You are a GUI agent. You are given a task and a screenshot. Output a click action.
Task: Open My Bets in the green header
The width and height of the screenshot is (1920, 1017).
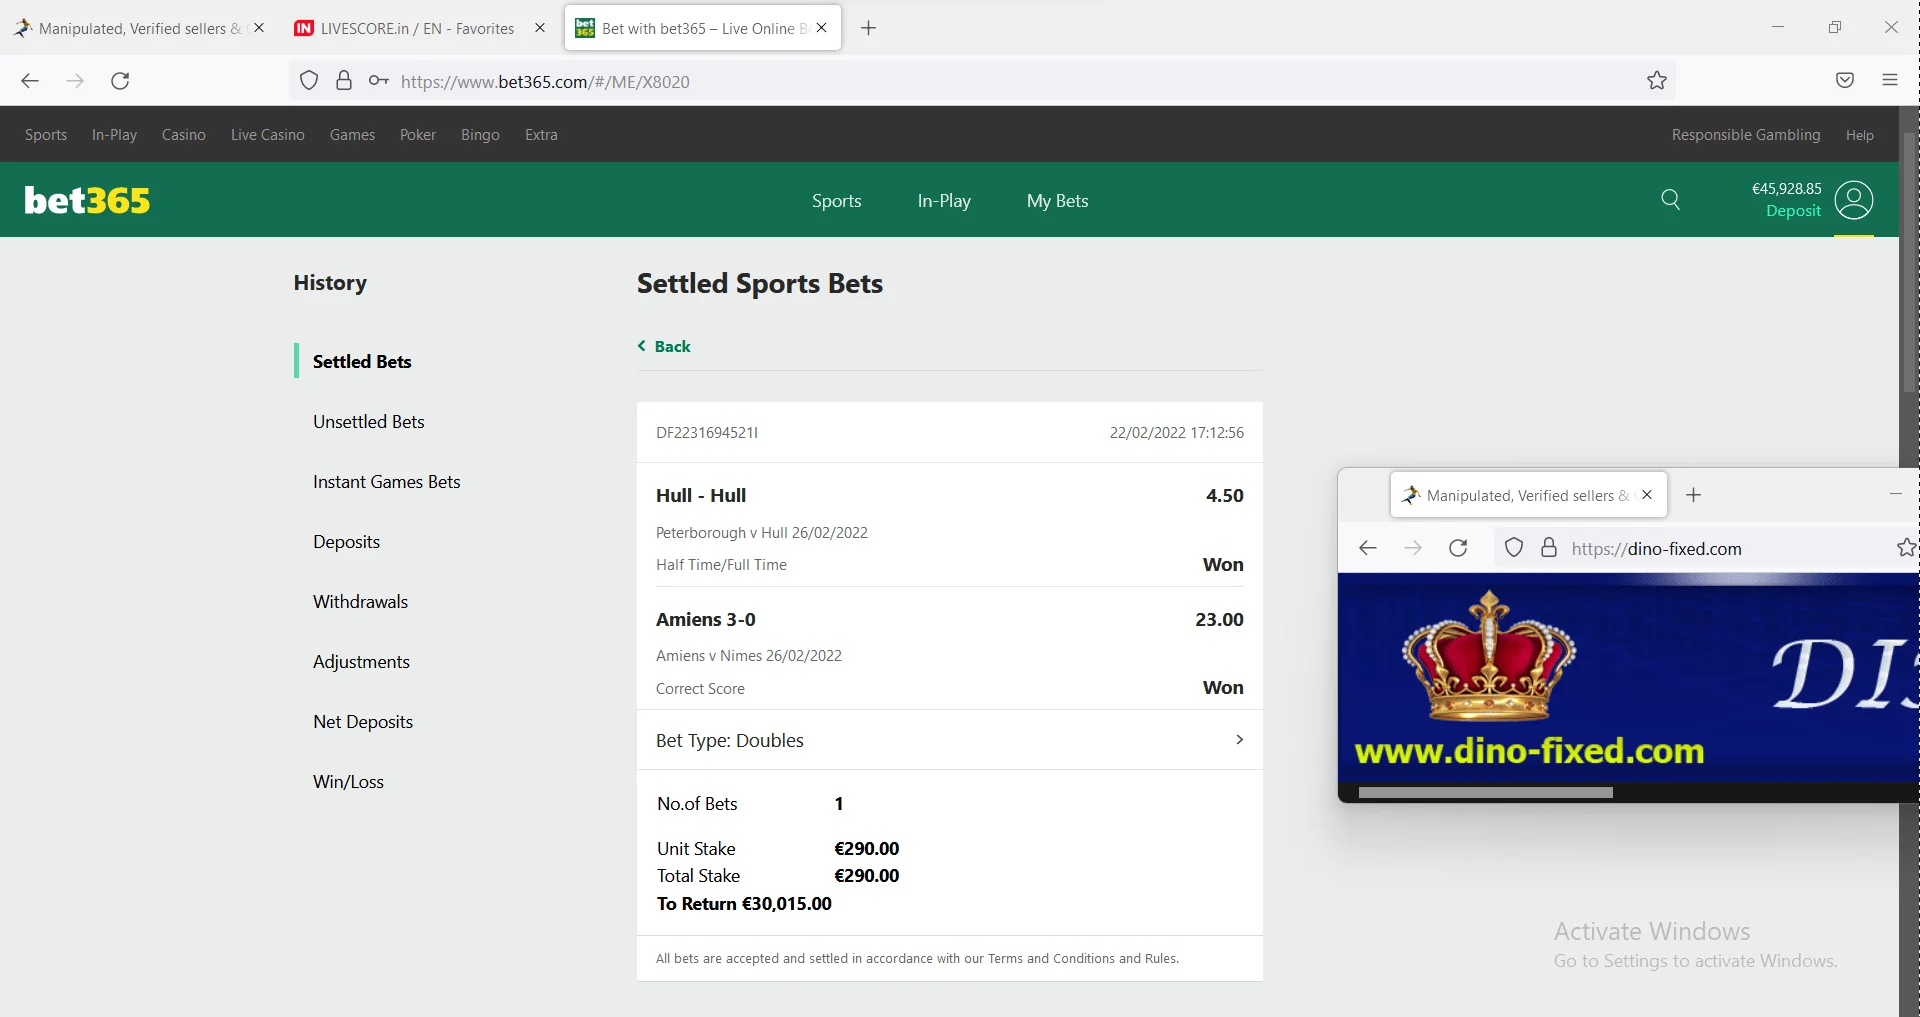[x=1058, y=201]
